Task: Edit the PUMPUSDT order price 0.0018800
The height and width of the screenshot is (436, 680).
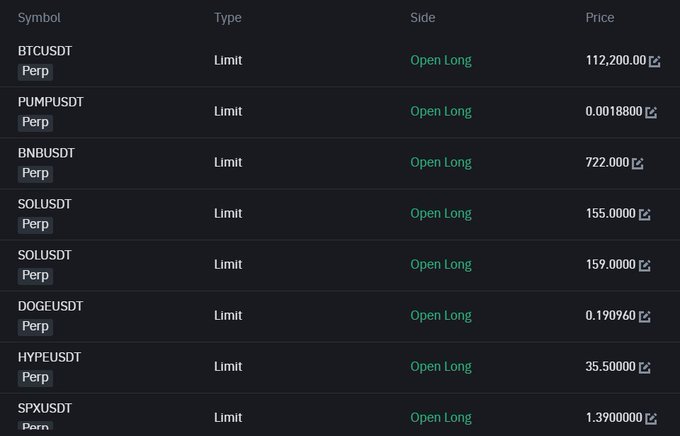Action: (651, 112)
